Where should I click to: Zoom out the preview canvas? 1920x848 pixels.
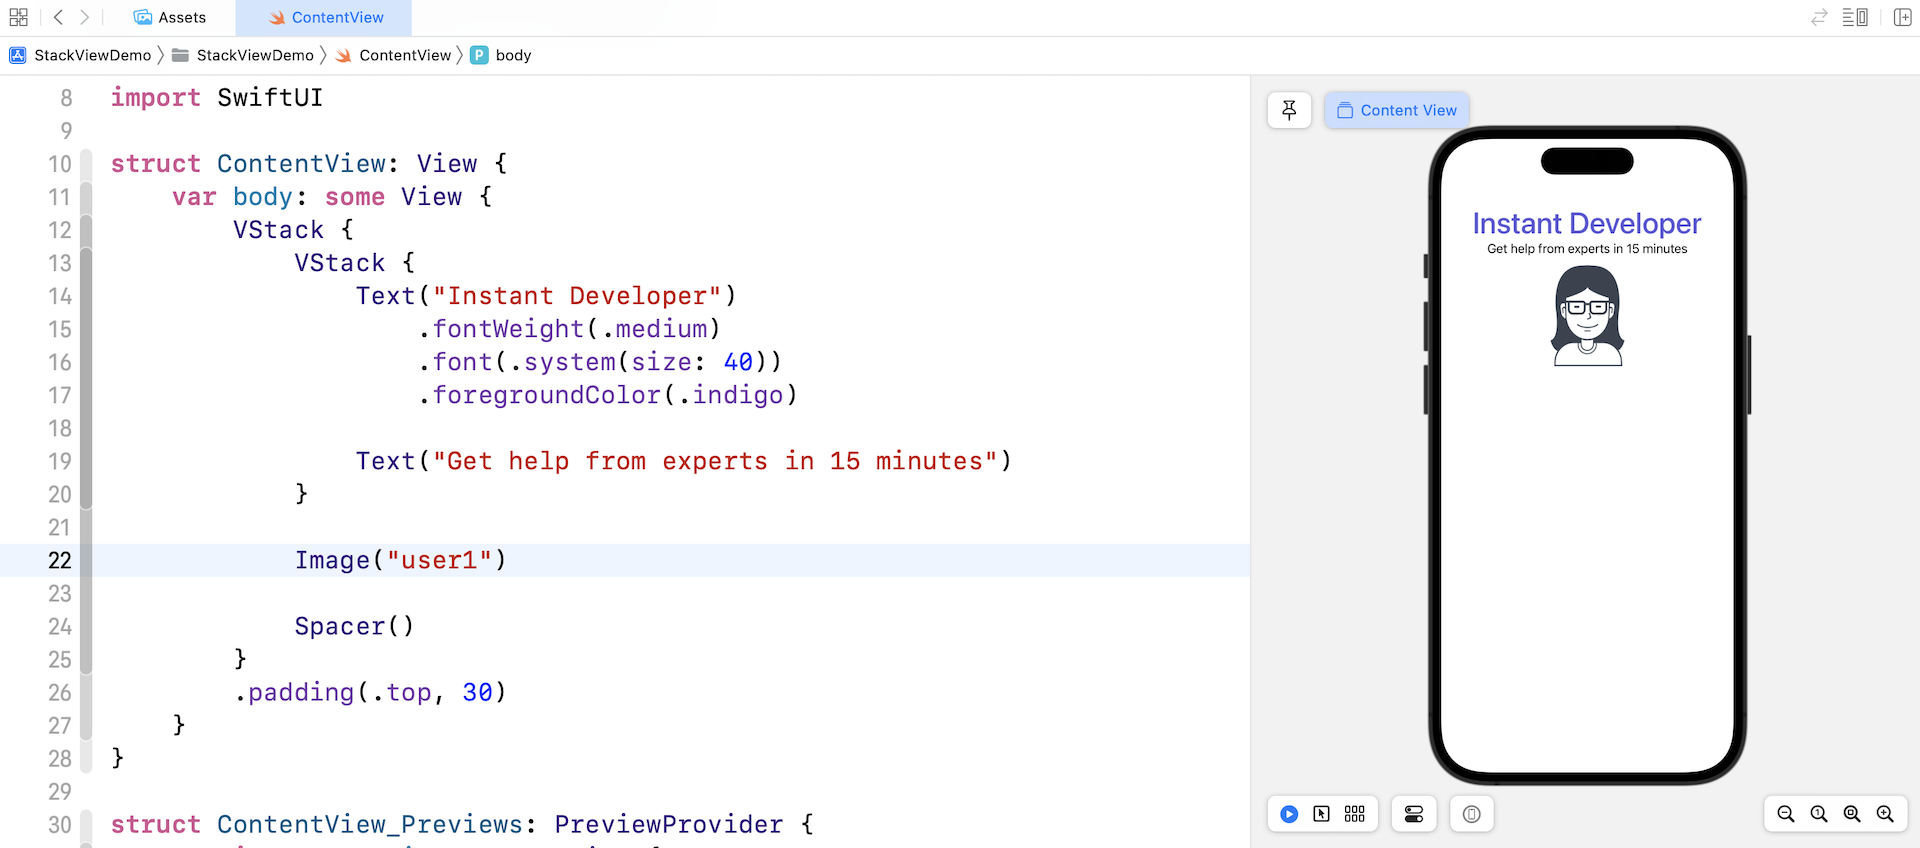[1786, 814]
